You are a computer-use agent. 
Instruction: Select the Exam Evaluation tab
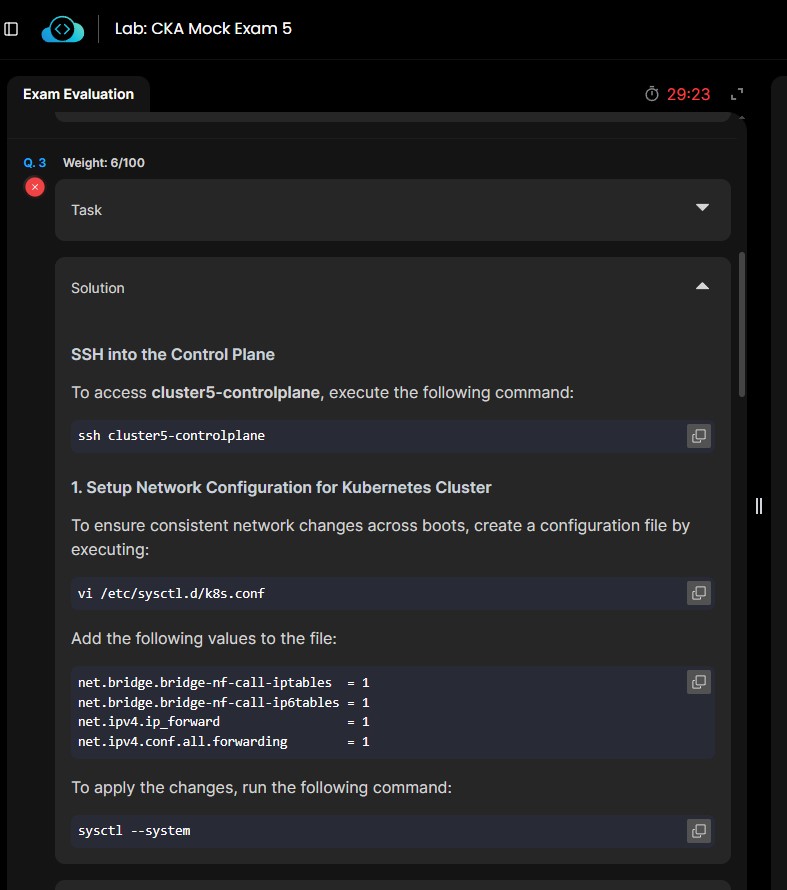coord(78,94)
